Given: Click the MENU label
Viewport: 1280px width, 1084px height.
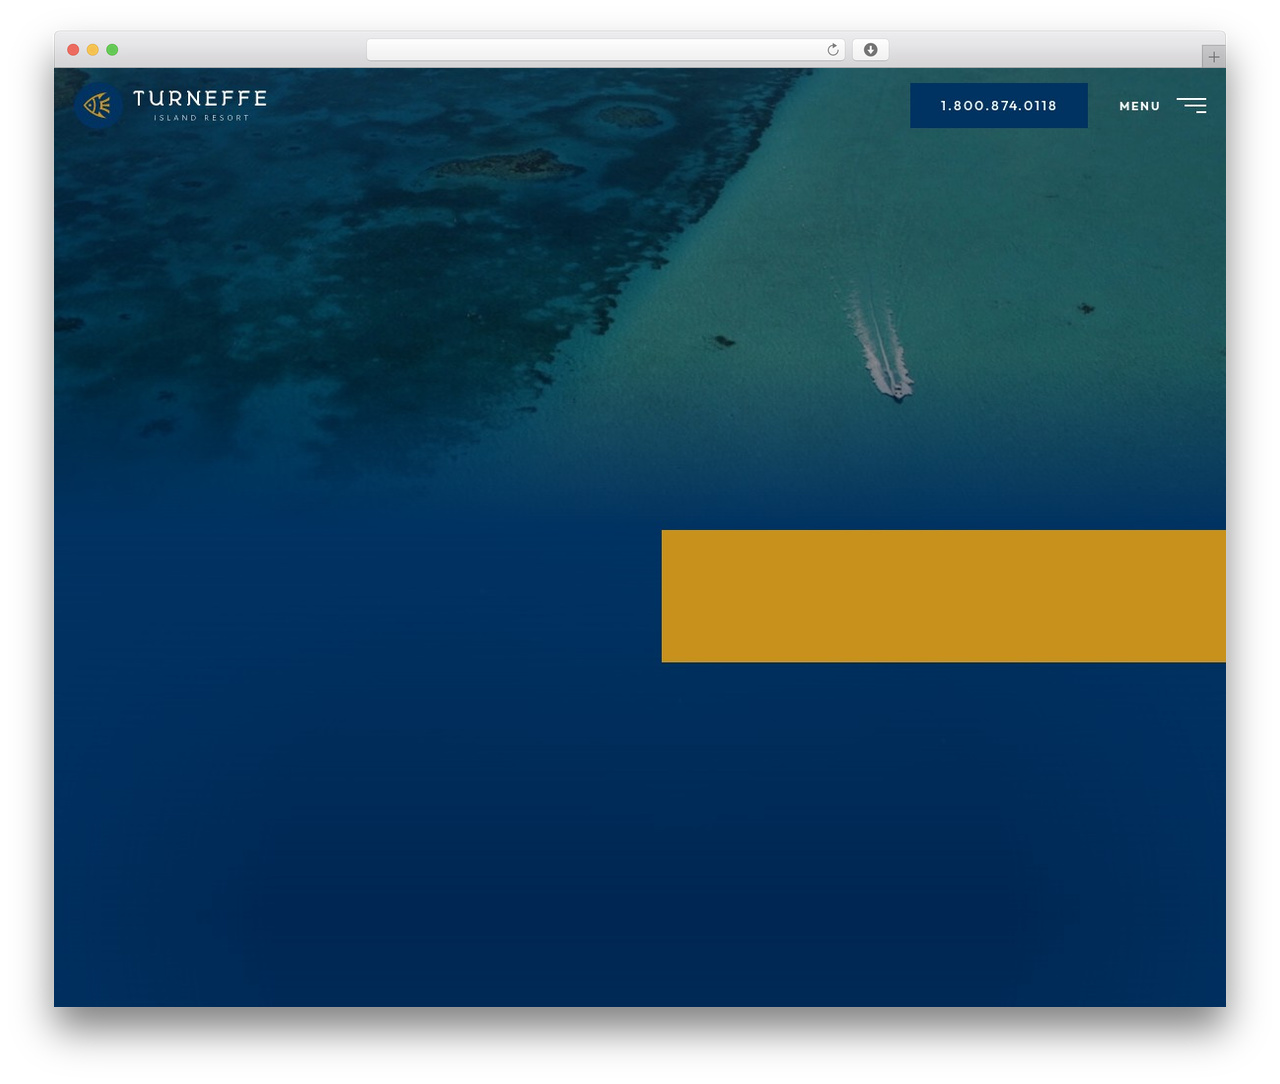Looking at the screenshot, I should click(1140, 106).
